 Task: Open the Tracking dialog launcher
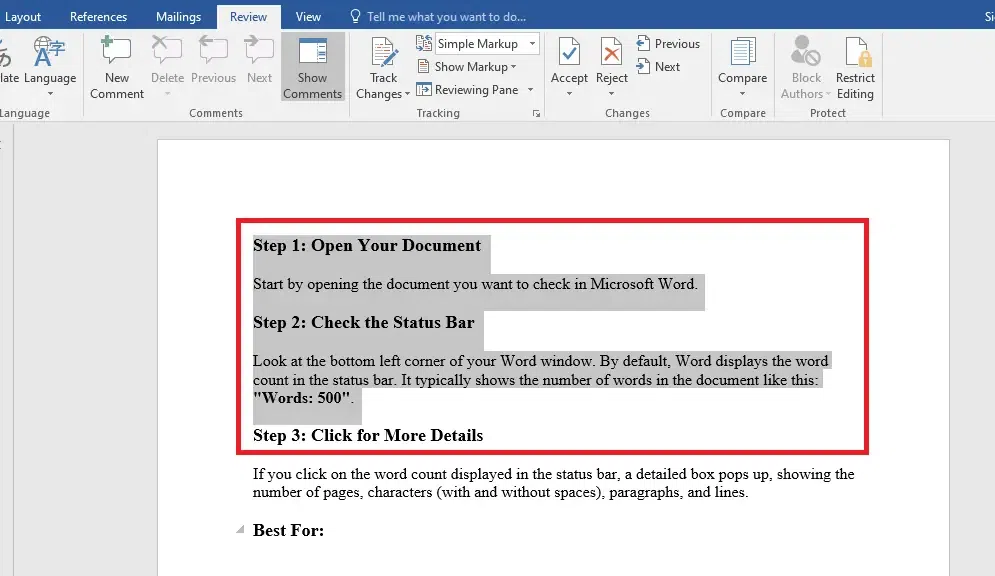click(536, 114)
